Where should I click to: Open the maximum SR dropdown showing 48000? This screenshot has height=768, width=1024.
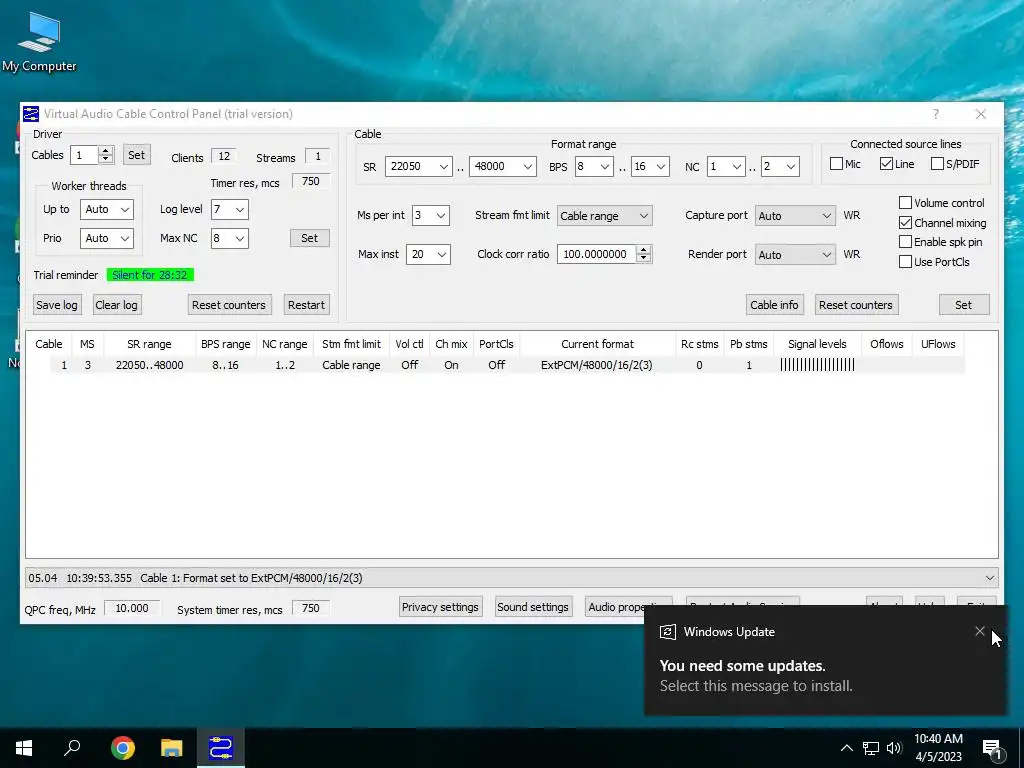[x=503, y=167]
